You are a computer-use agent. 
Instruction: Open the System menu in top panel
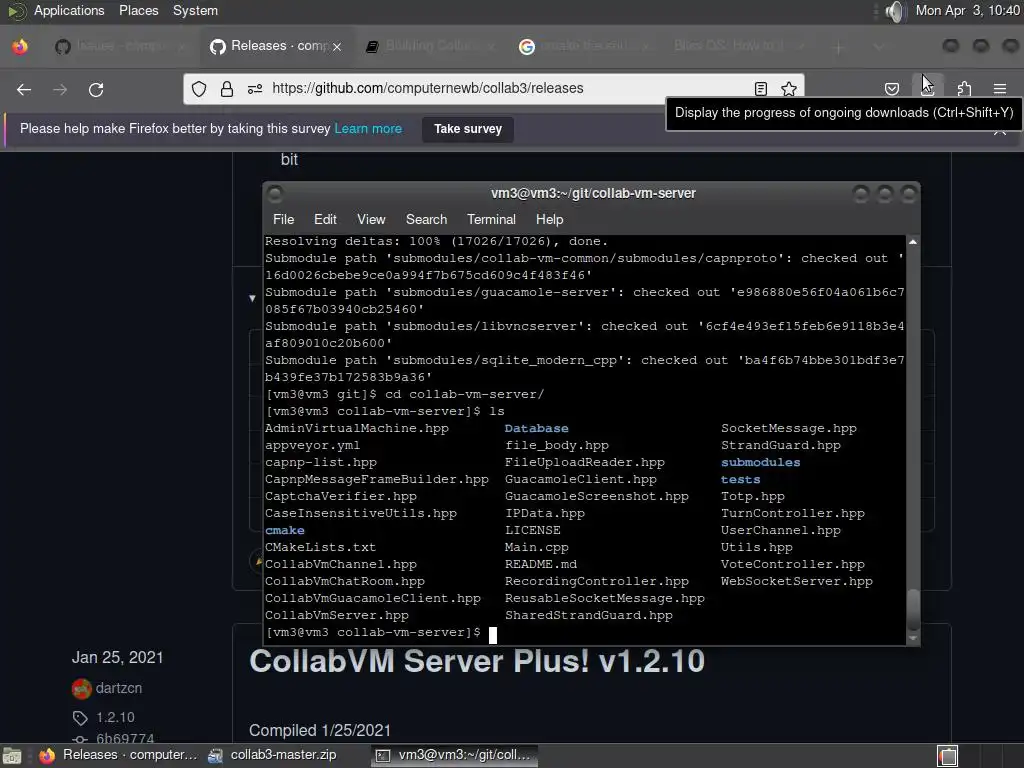195,10
